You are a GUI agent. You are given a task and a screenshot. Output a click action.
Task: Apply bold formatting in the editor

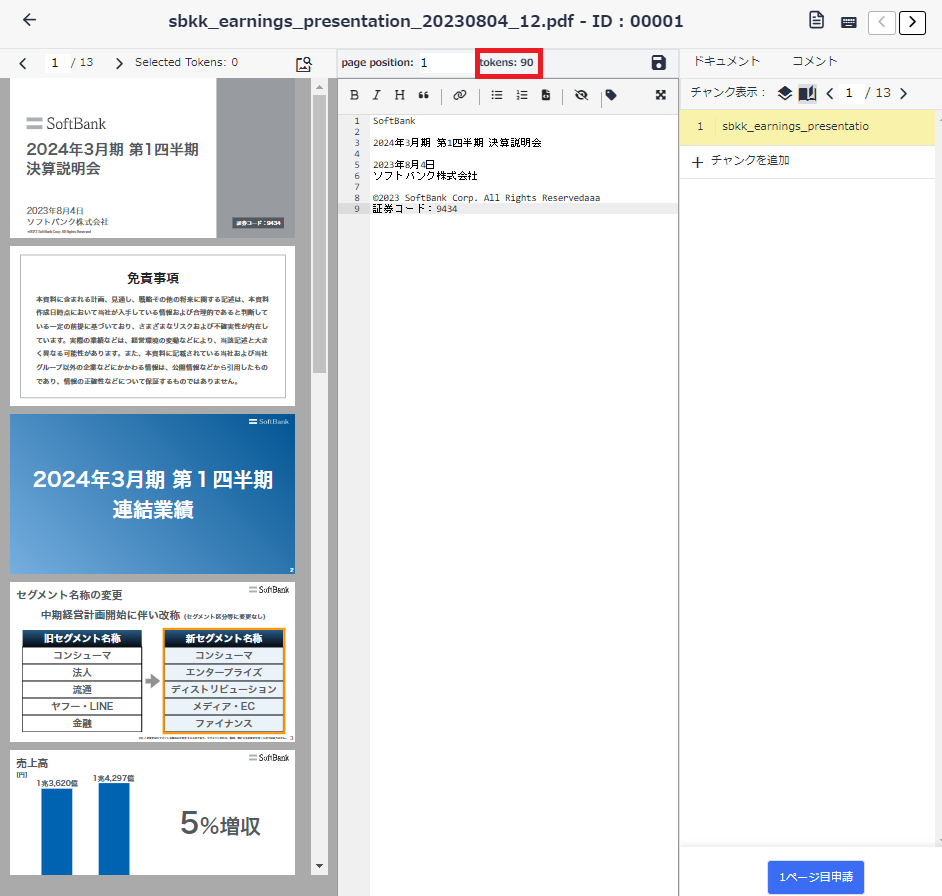click(354, 95)
